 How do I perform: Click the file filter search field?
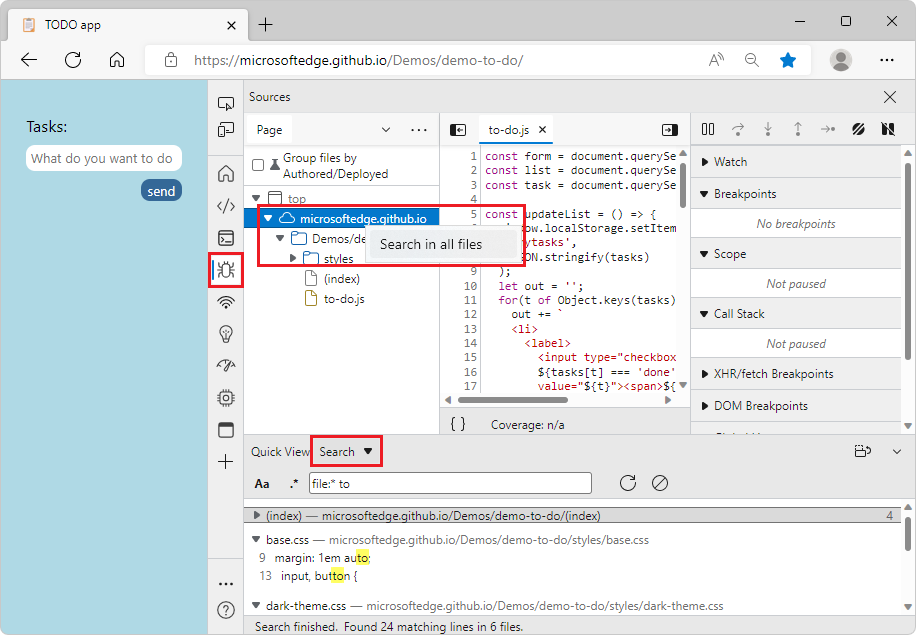point(449,483)
